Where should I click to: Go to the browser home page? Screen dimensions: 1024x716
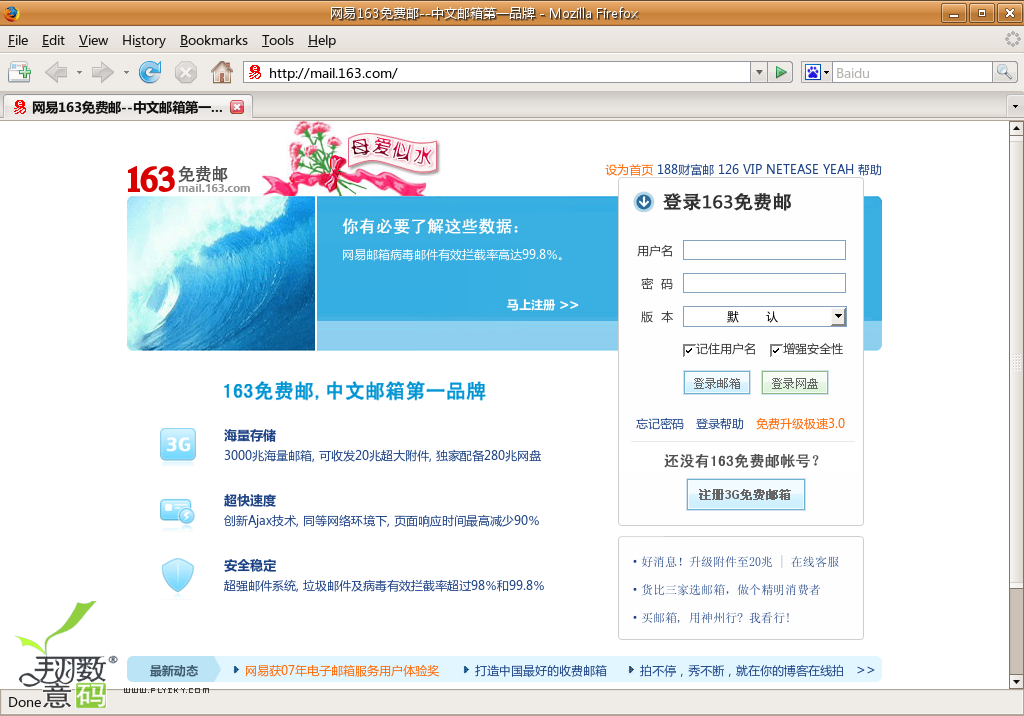click(222, 72)
